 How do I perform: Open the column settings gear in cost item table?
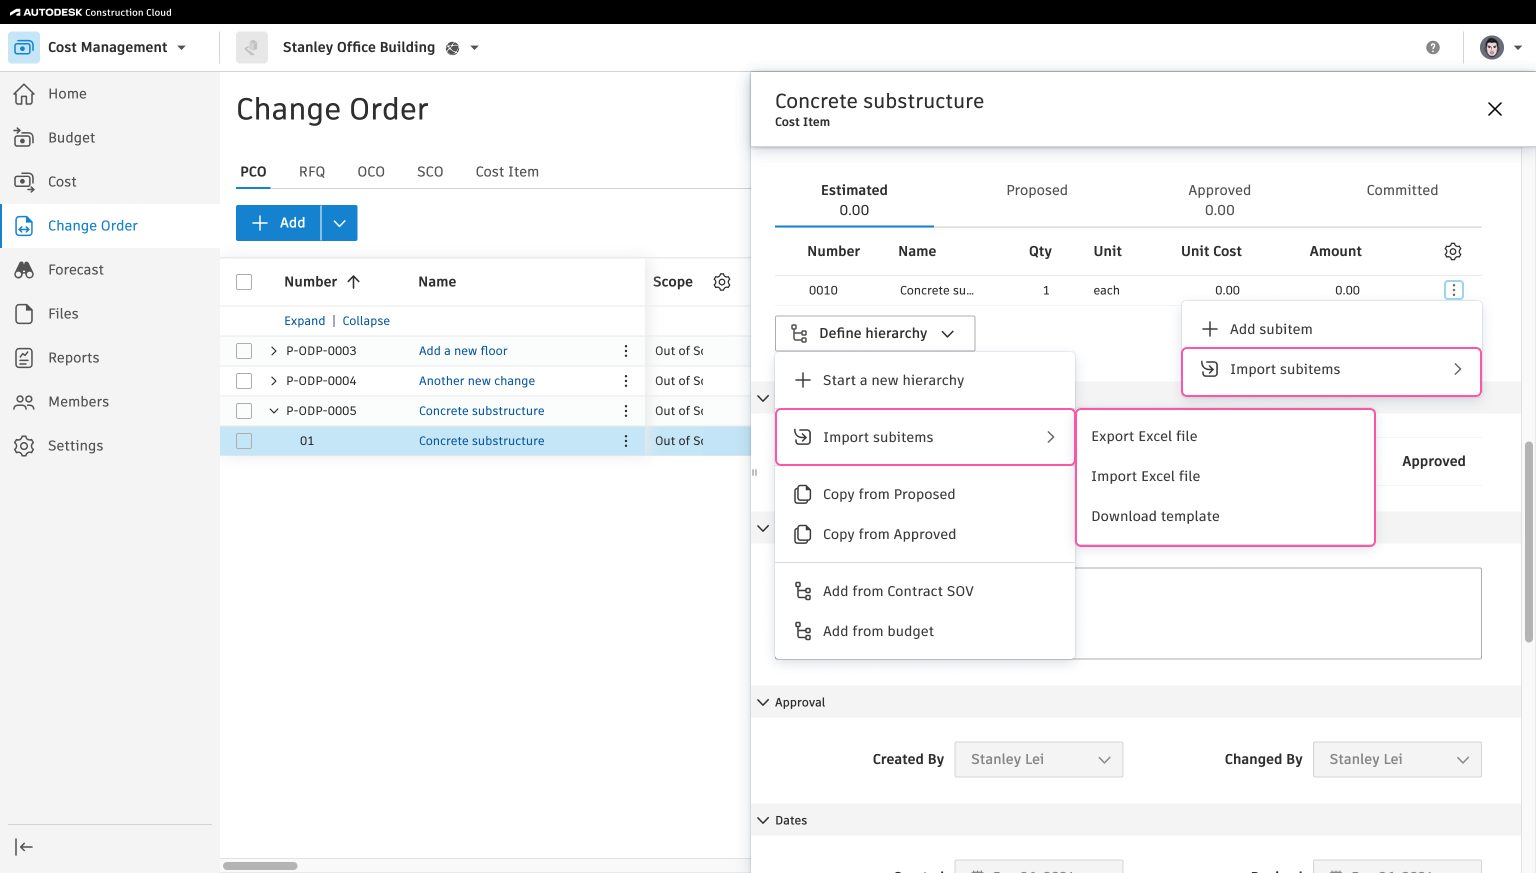point(1453,251)
